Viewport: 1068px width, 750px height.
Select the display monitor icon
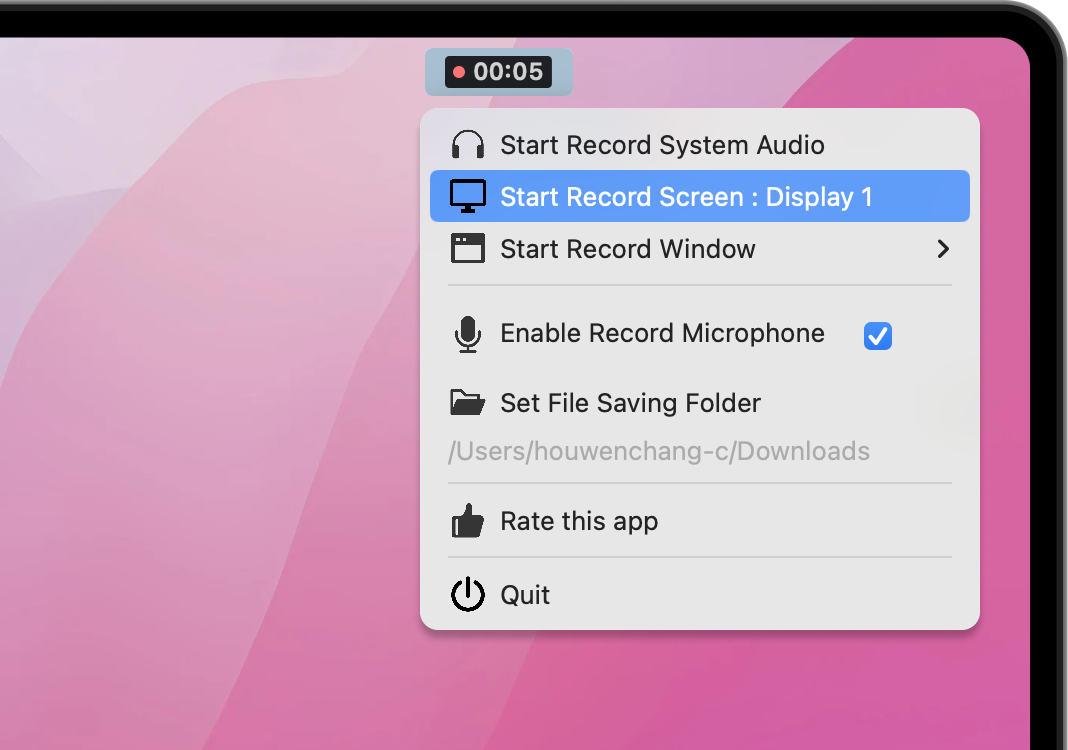point(466,196)
